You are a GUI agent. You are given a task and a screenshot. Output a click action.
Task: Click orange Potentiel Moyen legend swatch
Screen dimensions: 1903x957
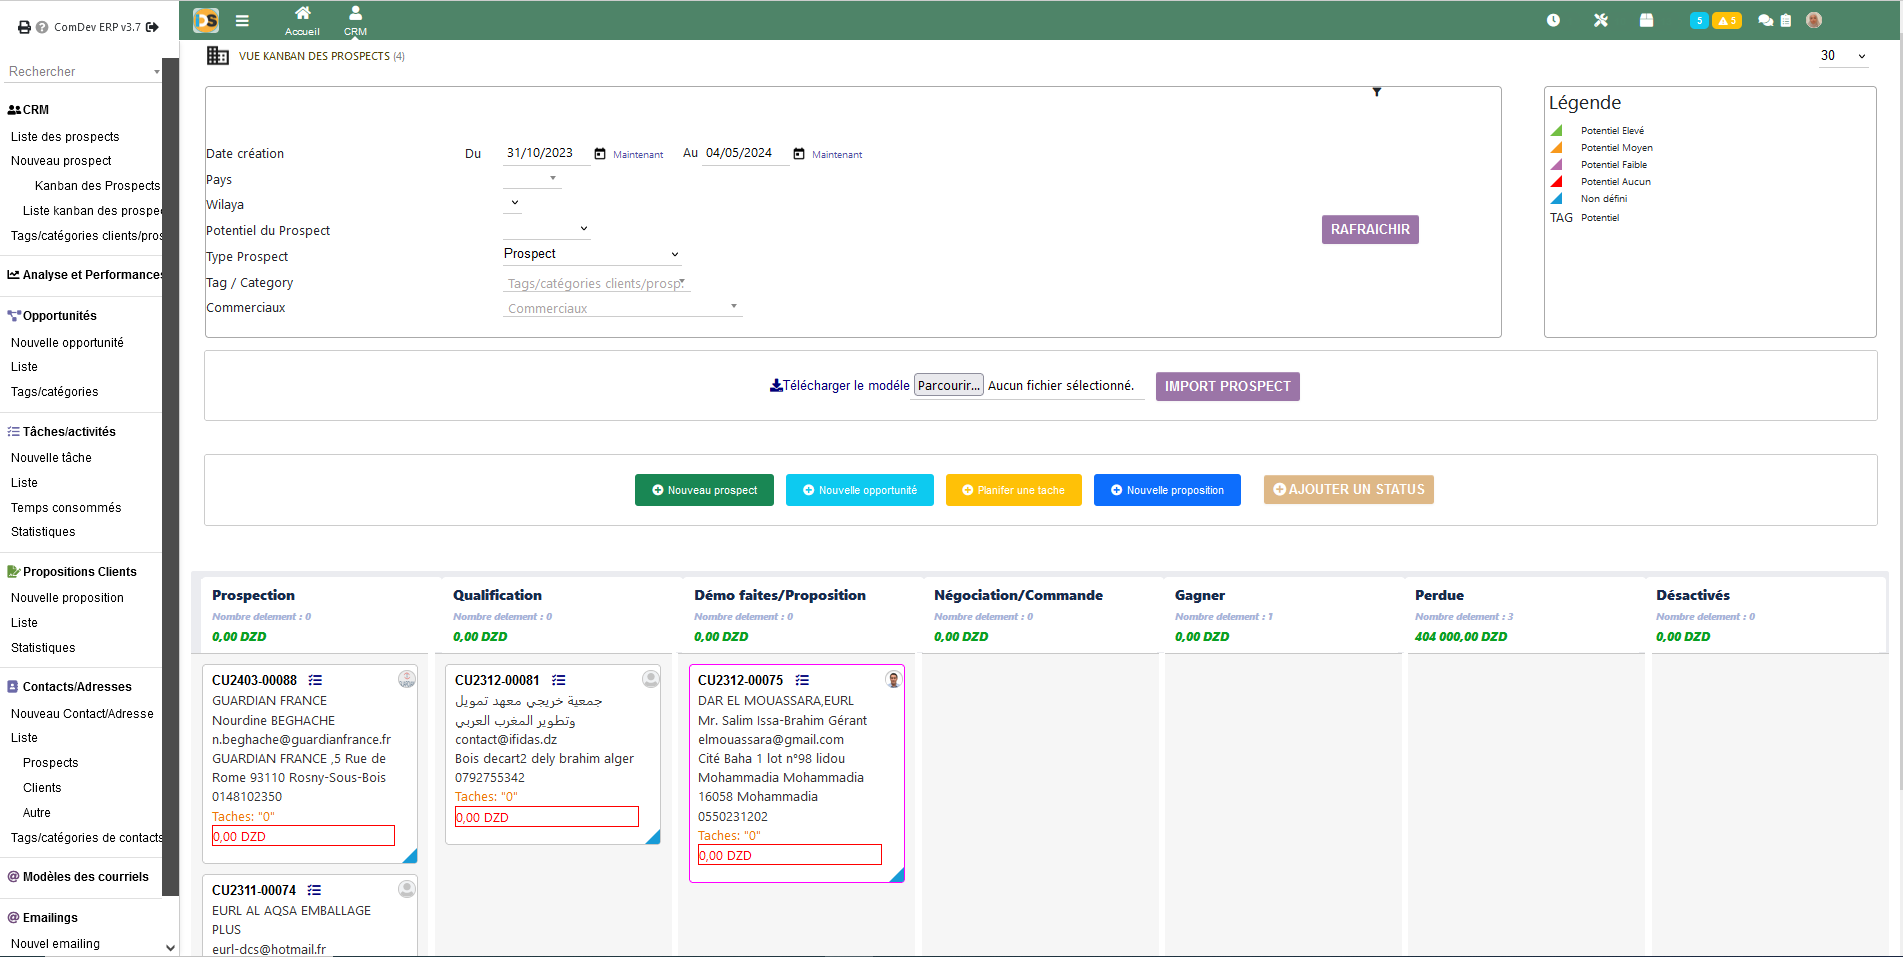[1557, 147]
